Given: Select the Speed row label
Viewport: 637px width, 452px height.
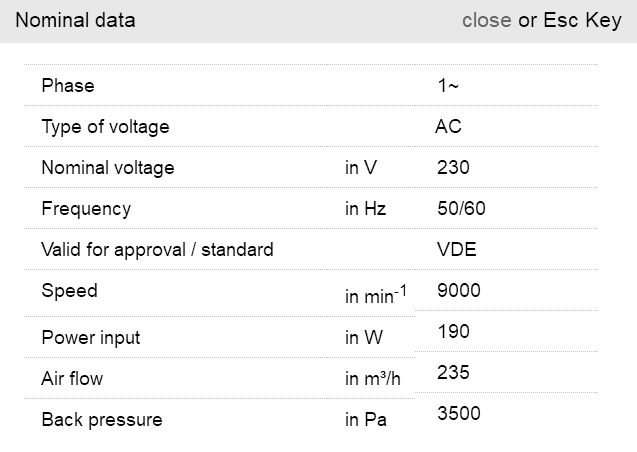Looking at the screenshot, I should point(69,291).
